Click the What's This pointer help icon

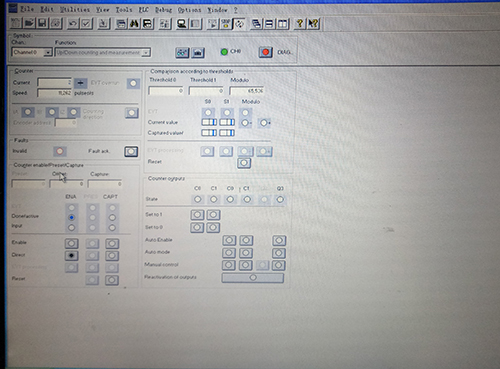(x=313, y=24)
